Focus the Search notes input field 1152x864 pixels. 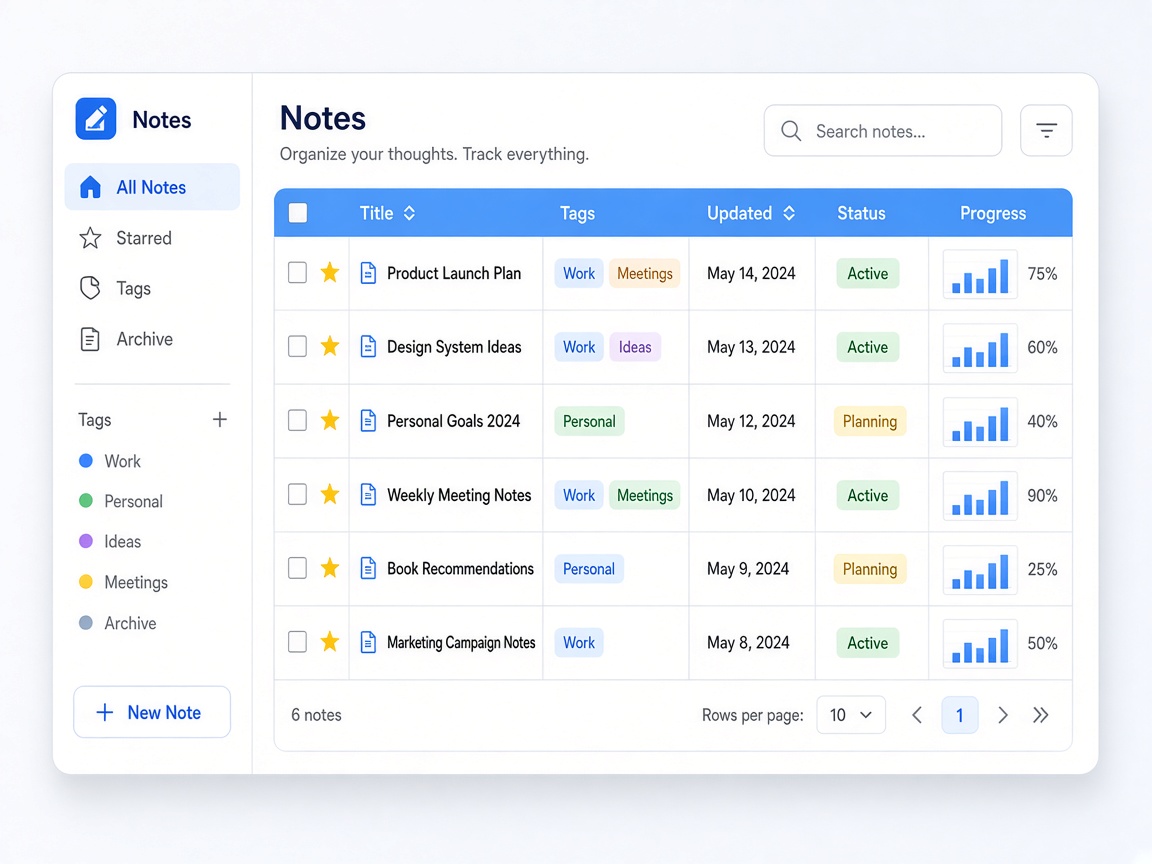point(883,131)
